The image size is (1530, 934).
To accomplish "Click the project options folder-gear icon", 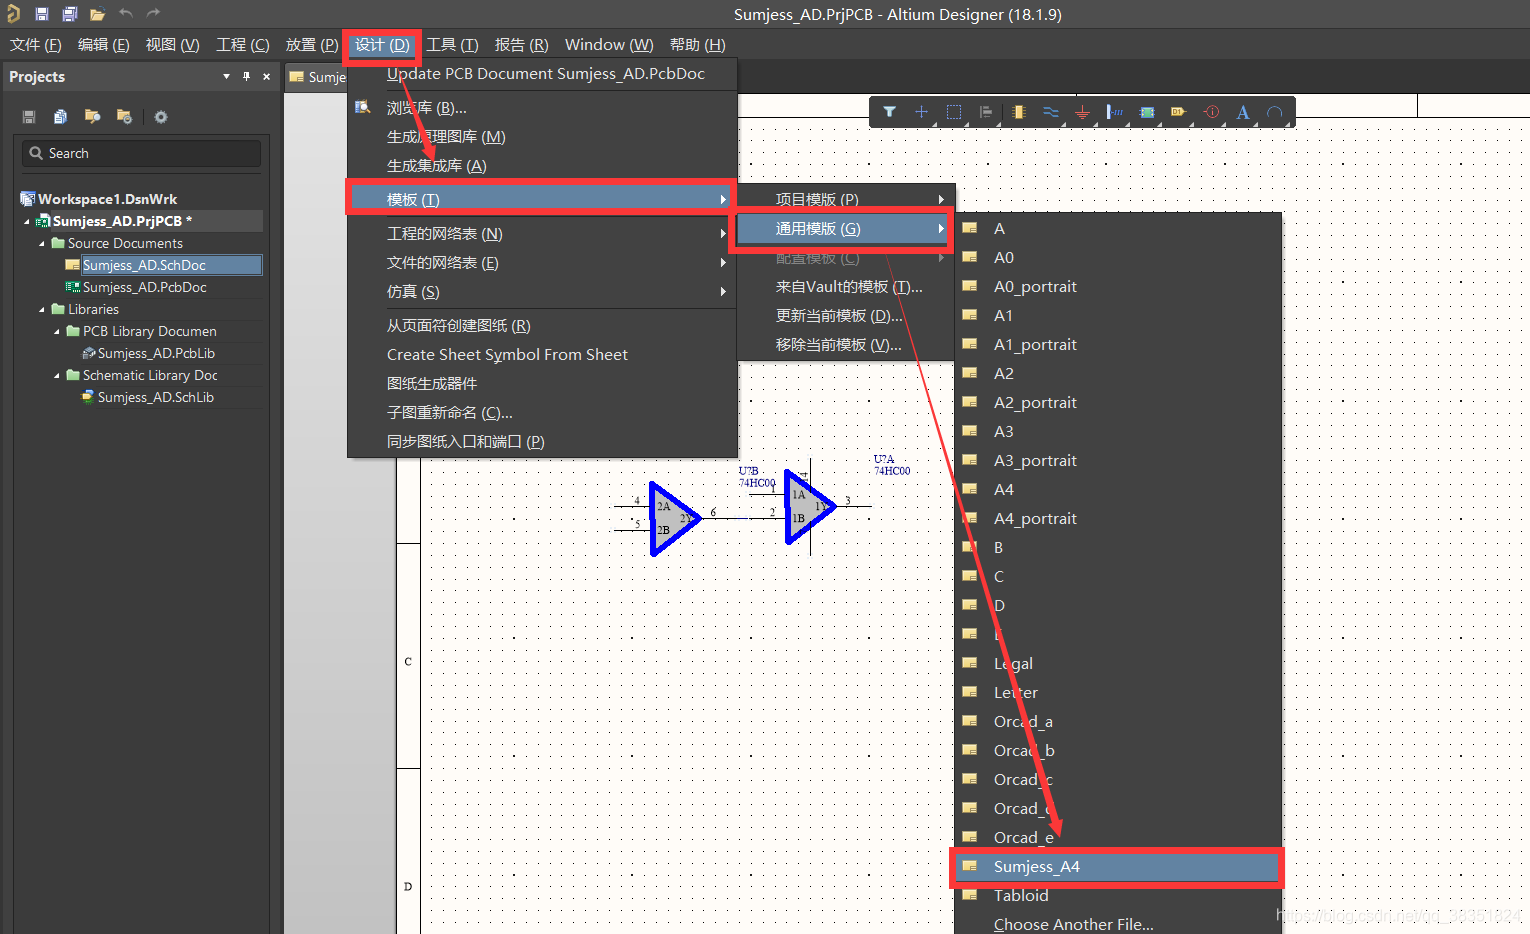I will tap(125, 117).
